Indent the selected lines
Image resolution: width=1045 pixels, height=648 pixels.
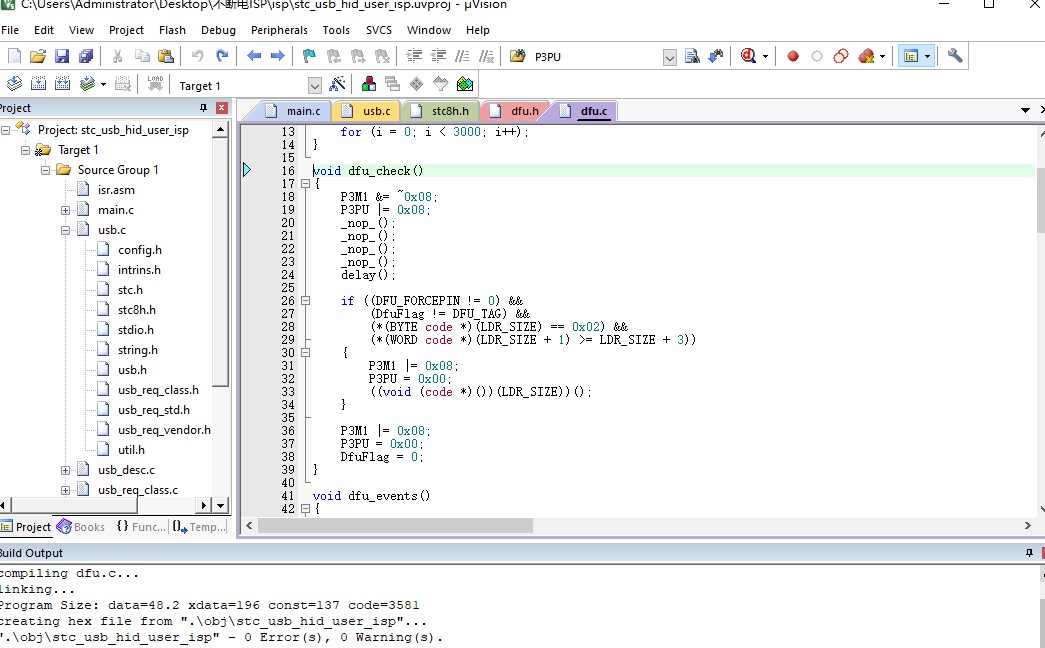[414, 57]
